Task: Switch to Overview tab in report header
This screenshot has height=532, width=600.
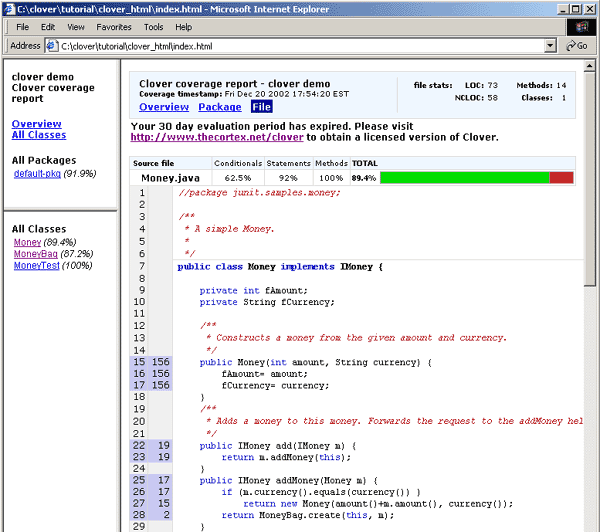Action: click(164, 107)
